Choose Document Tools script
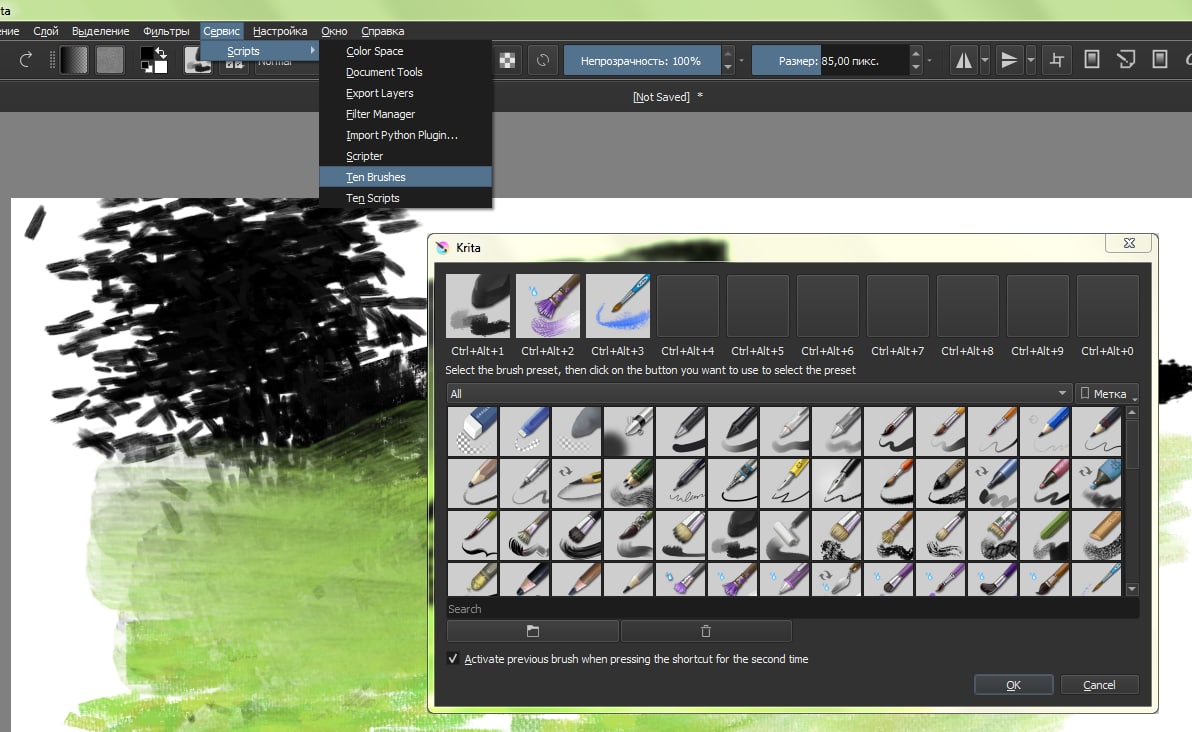 [x=405, y=72]
